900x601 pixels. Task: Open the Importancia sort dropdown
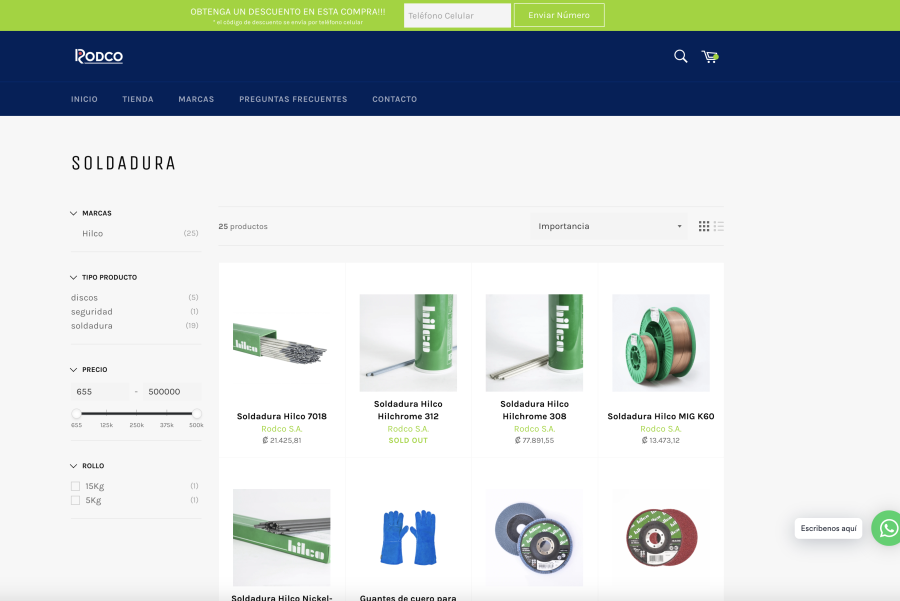609,226
